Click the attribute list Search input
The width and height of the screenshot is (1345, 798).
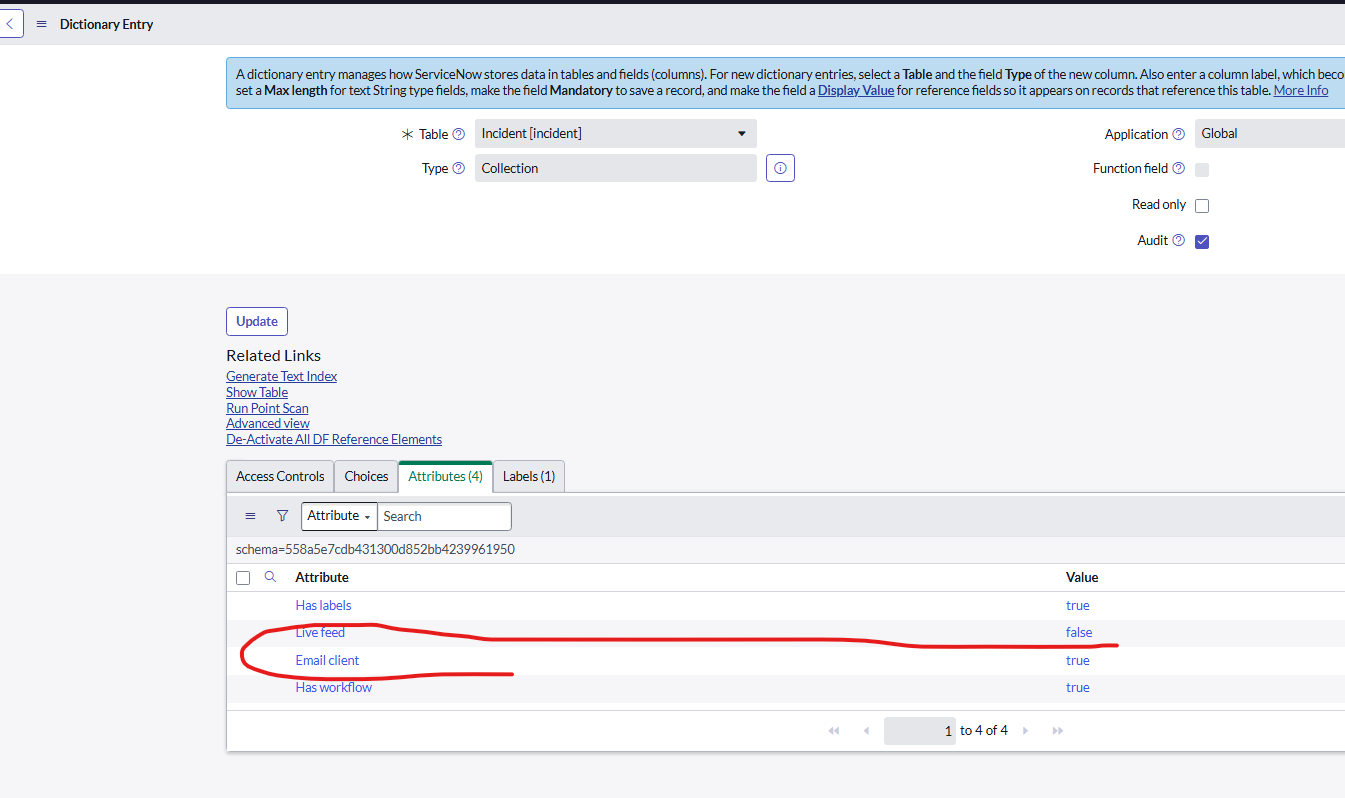[x=444, y=516]
